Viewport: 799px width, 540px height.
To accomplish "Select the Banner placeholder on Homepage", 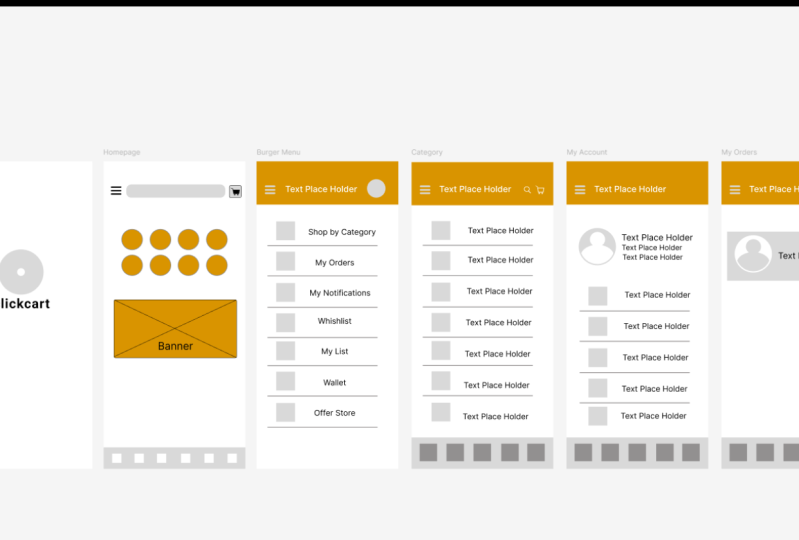I will (x=175, y=329).
